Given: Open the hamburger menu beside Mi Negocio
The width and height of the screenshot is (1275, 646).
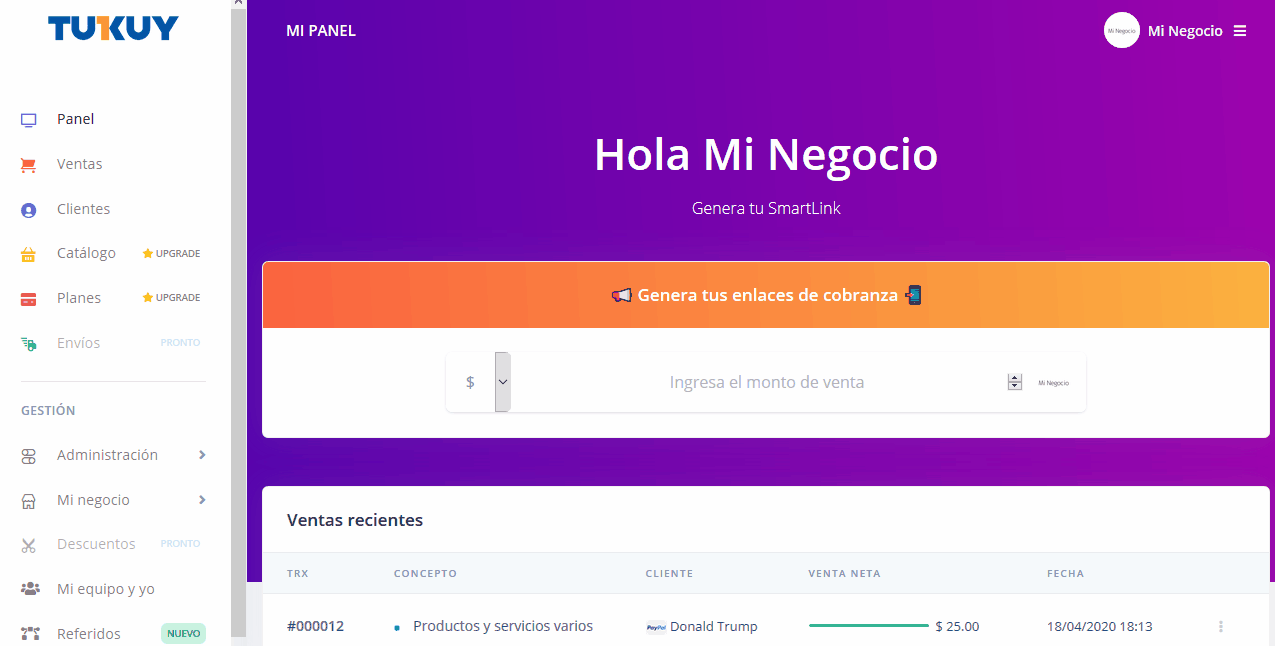Looking at the screenshot, I should (1240, 31).
